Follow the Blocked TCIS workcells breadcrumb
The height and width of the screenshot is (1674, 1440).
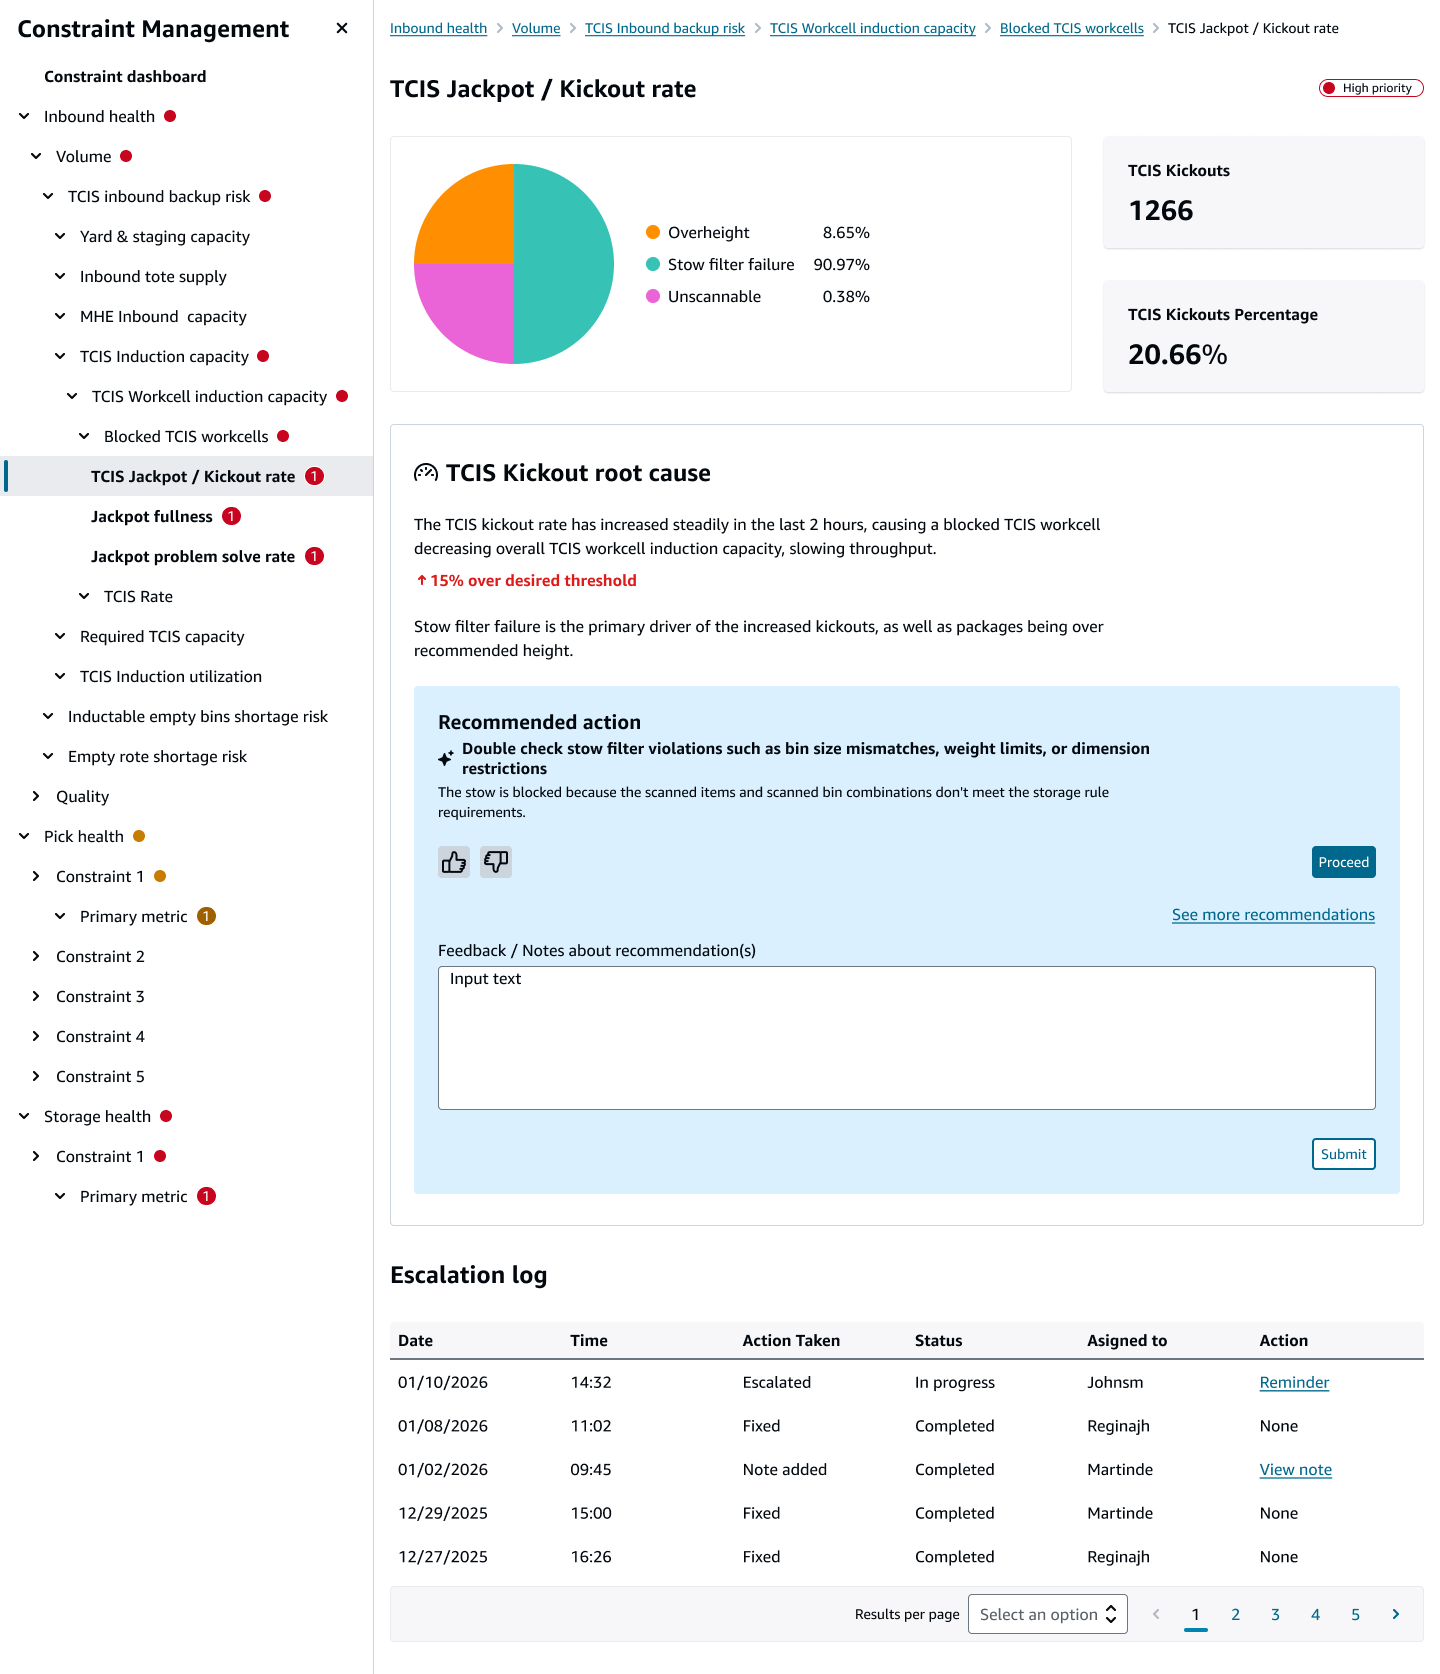1072,28
